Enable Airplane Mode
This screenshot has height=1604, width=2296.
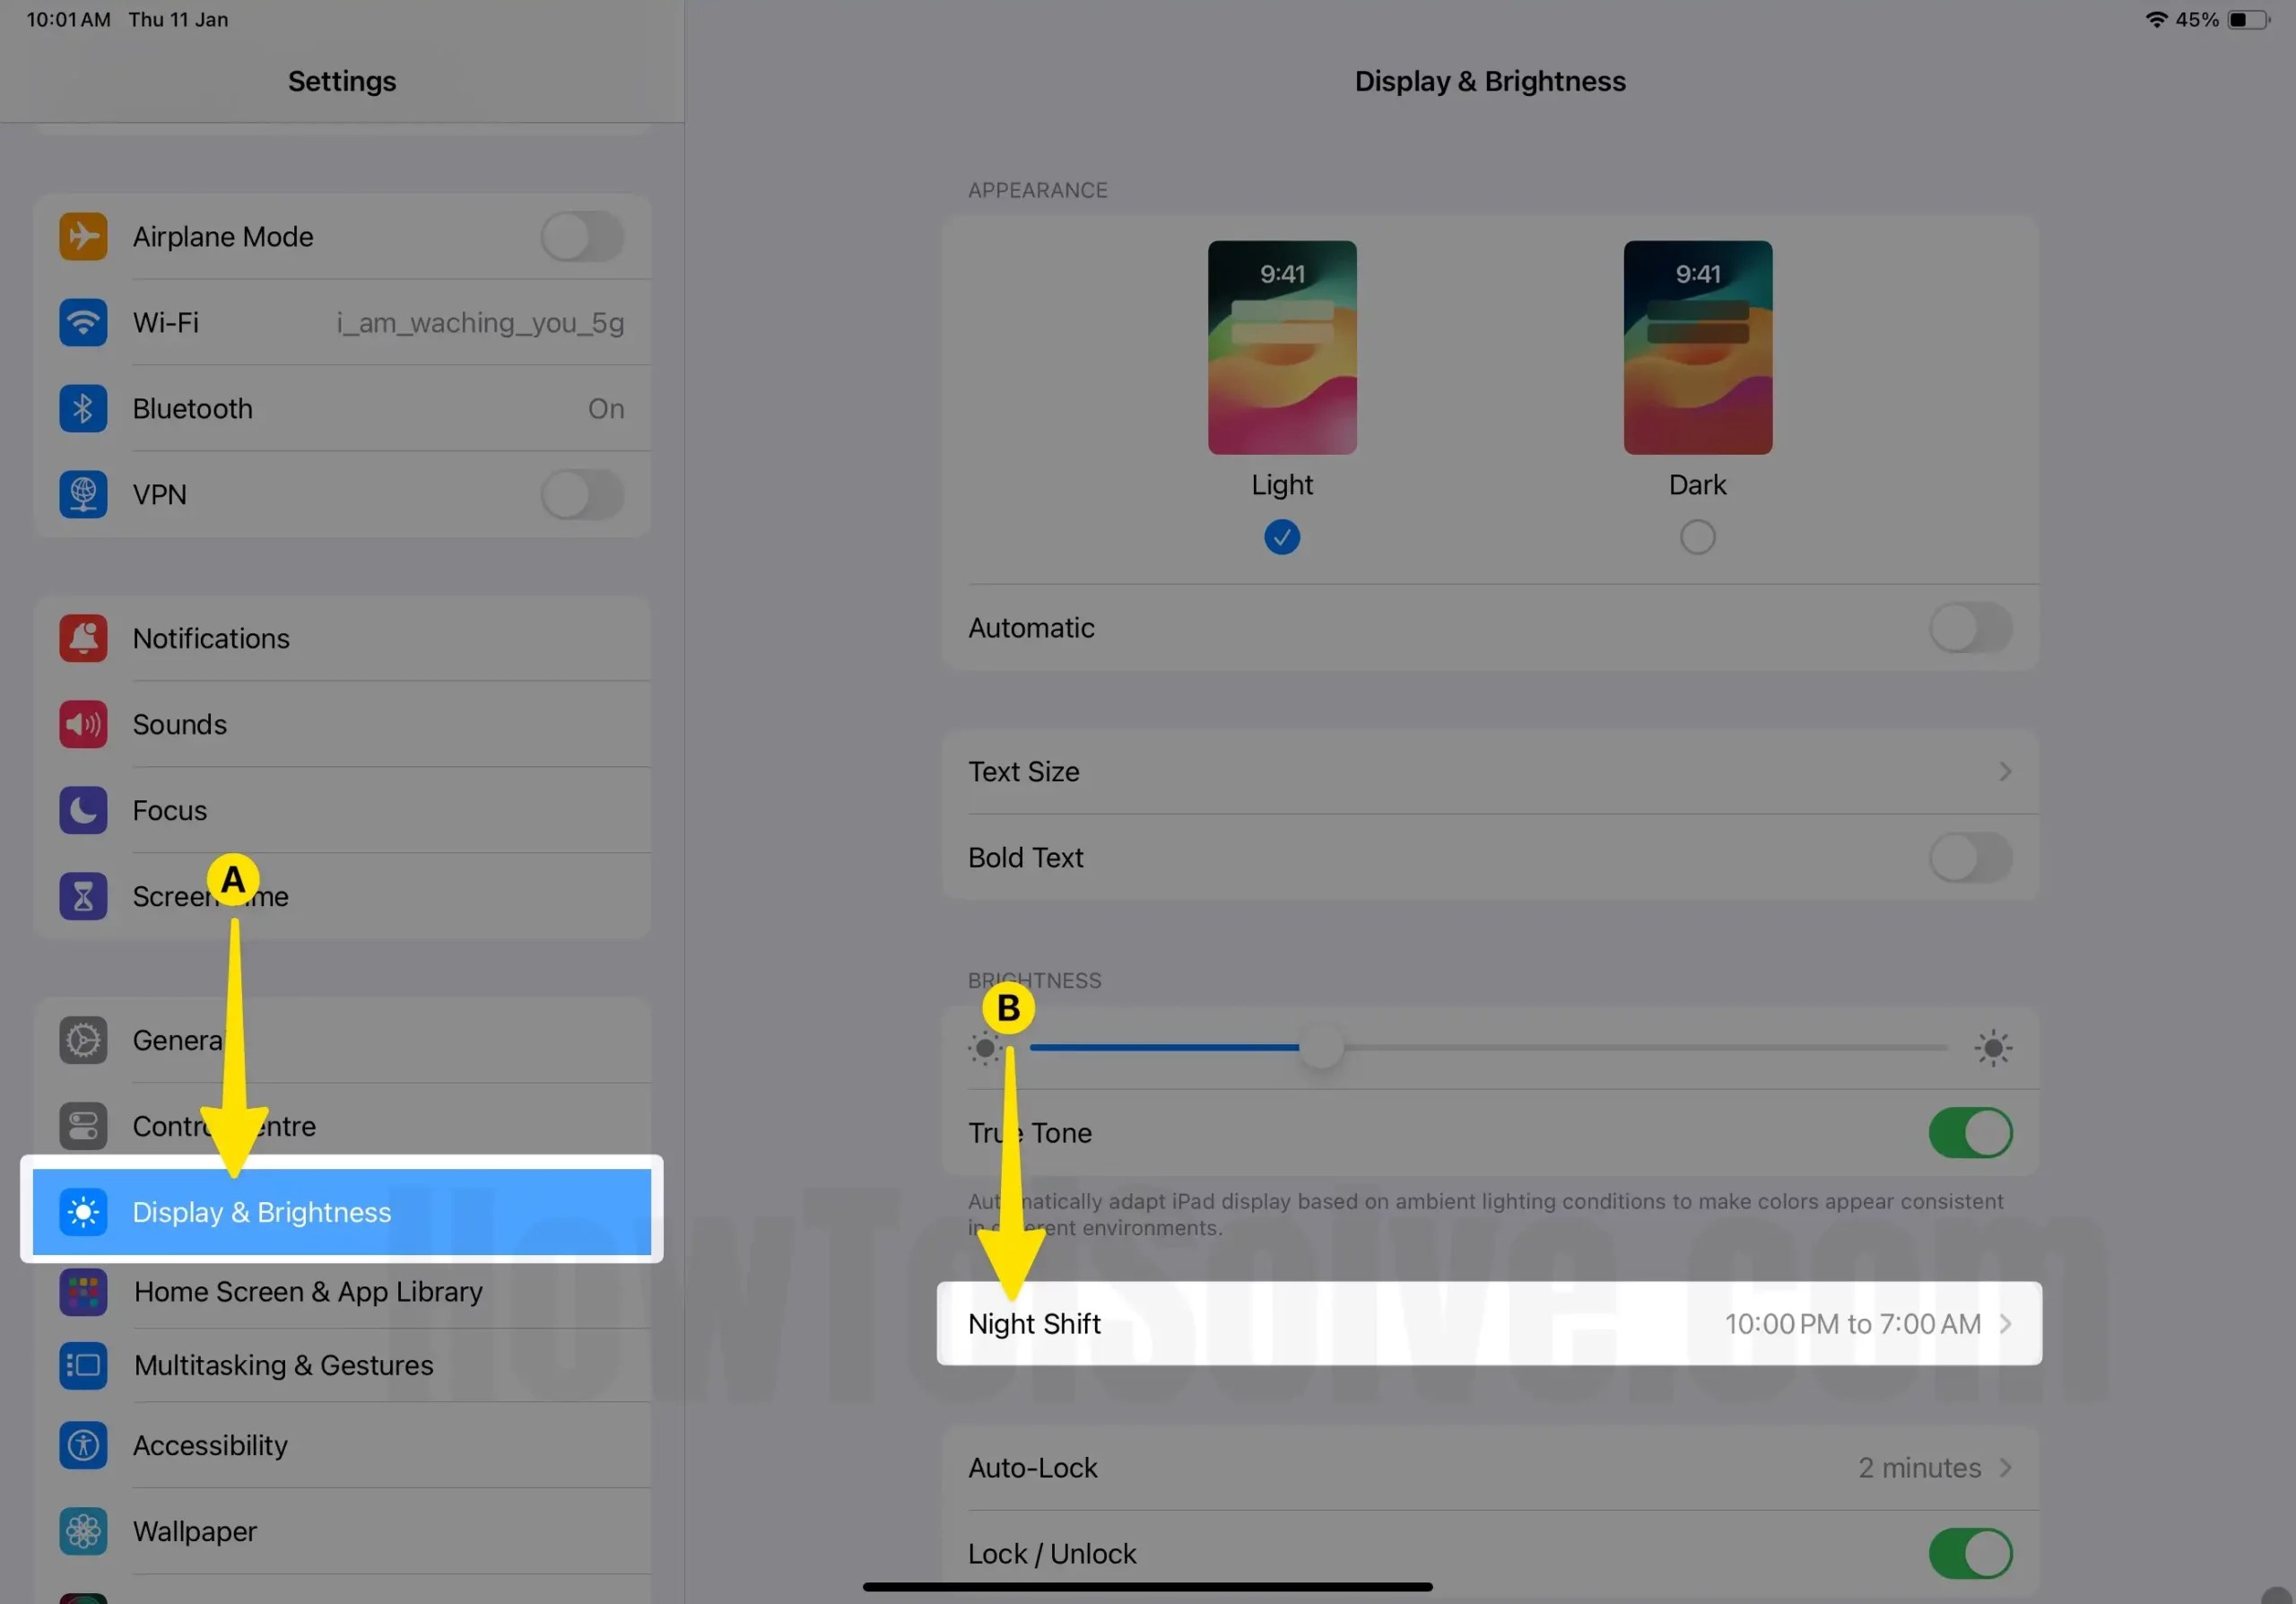pos(582,236)
